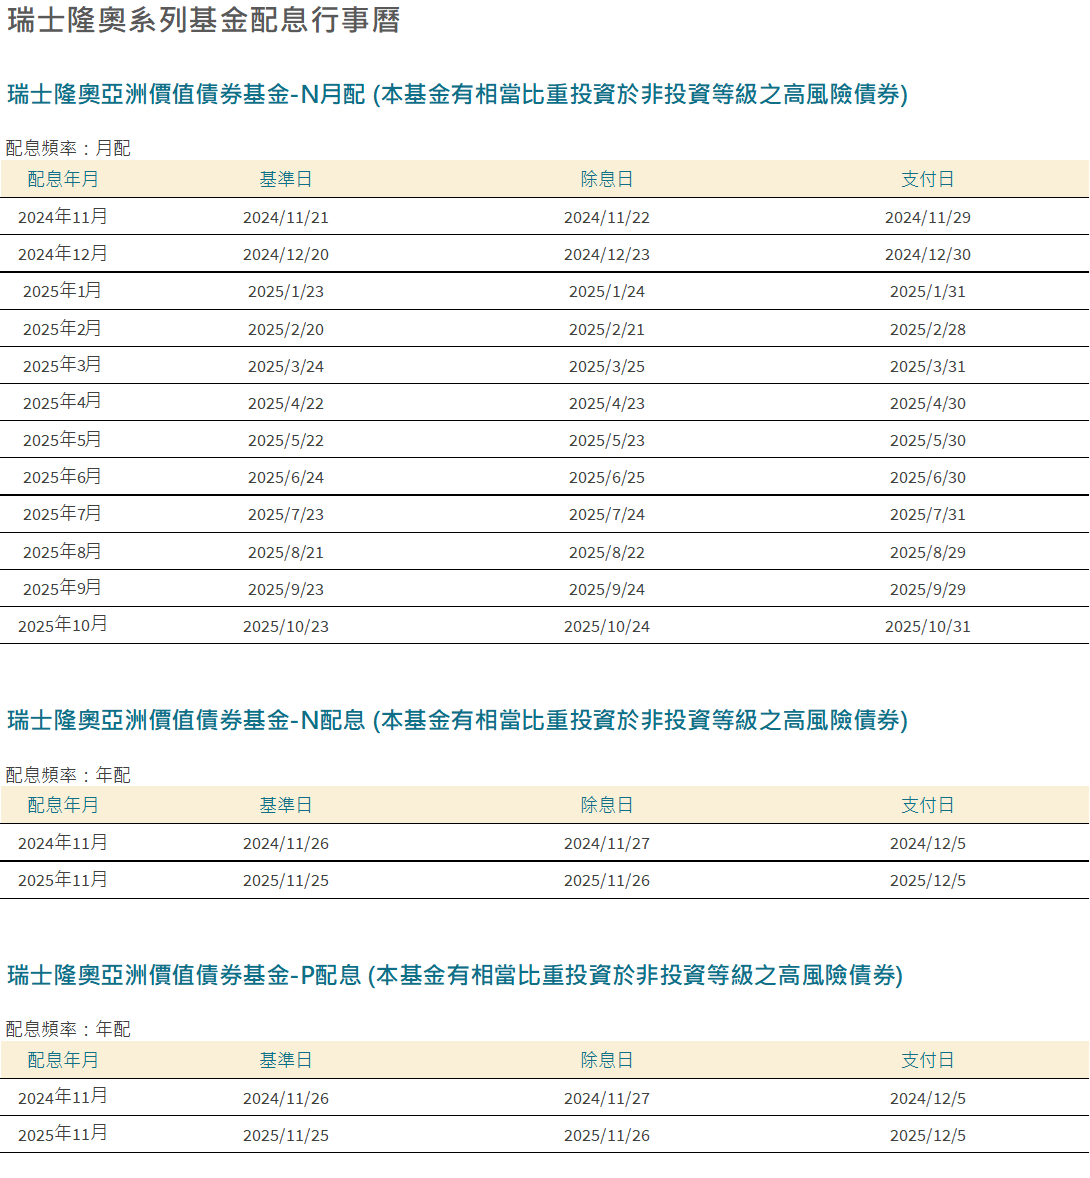Click 配息年月 header in N月配 table
The image size is (1090, 1178).
pos(63,180)
